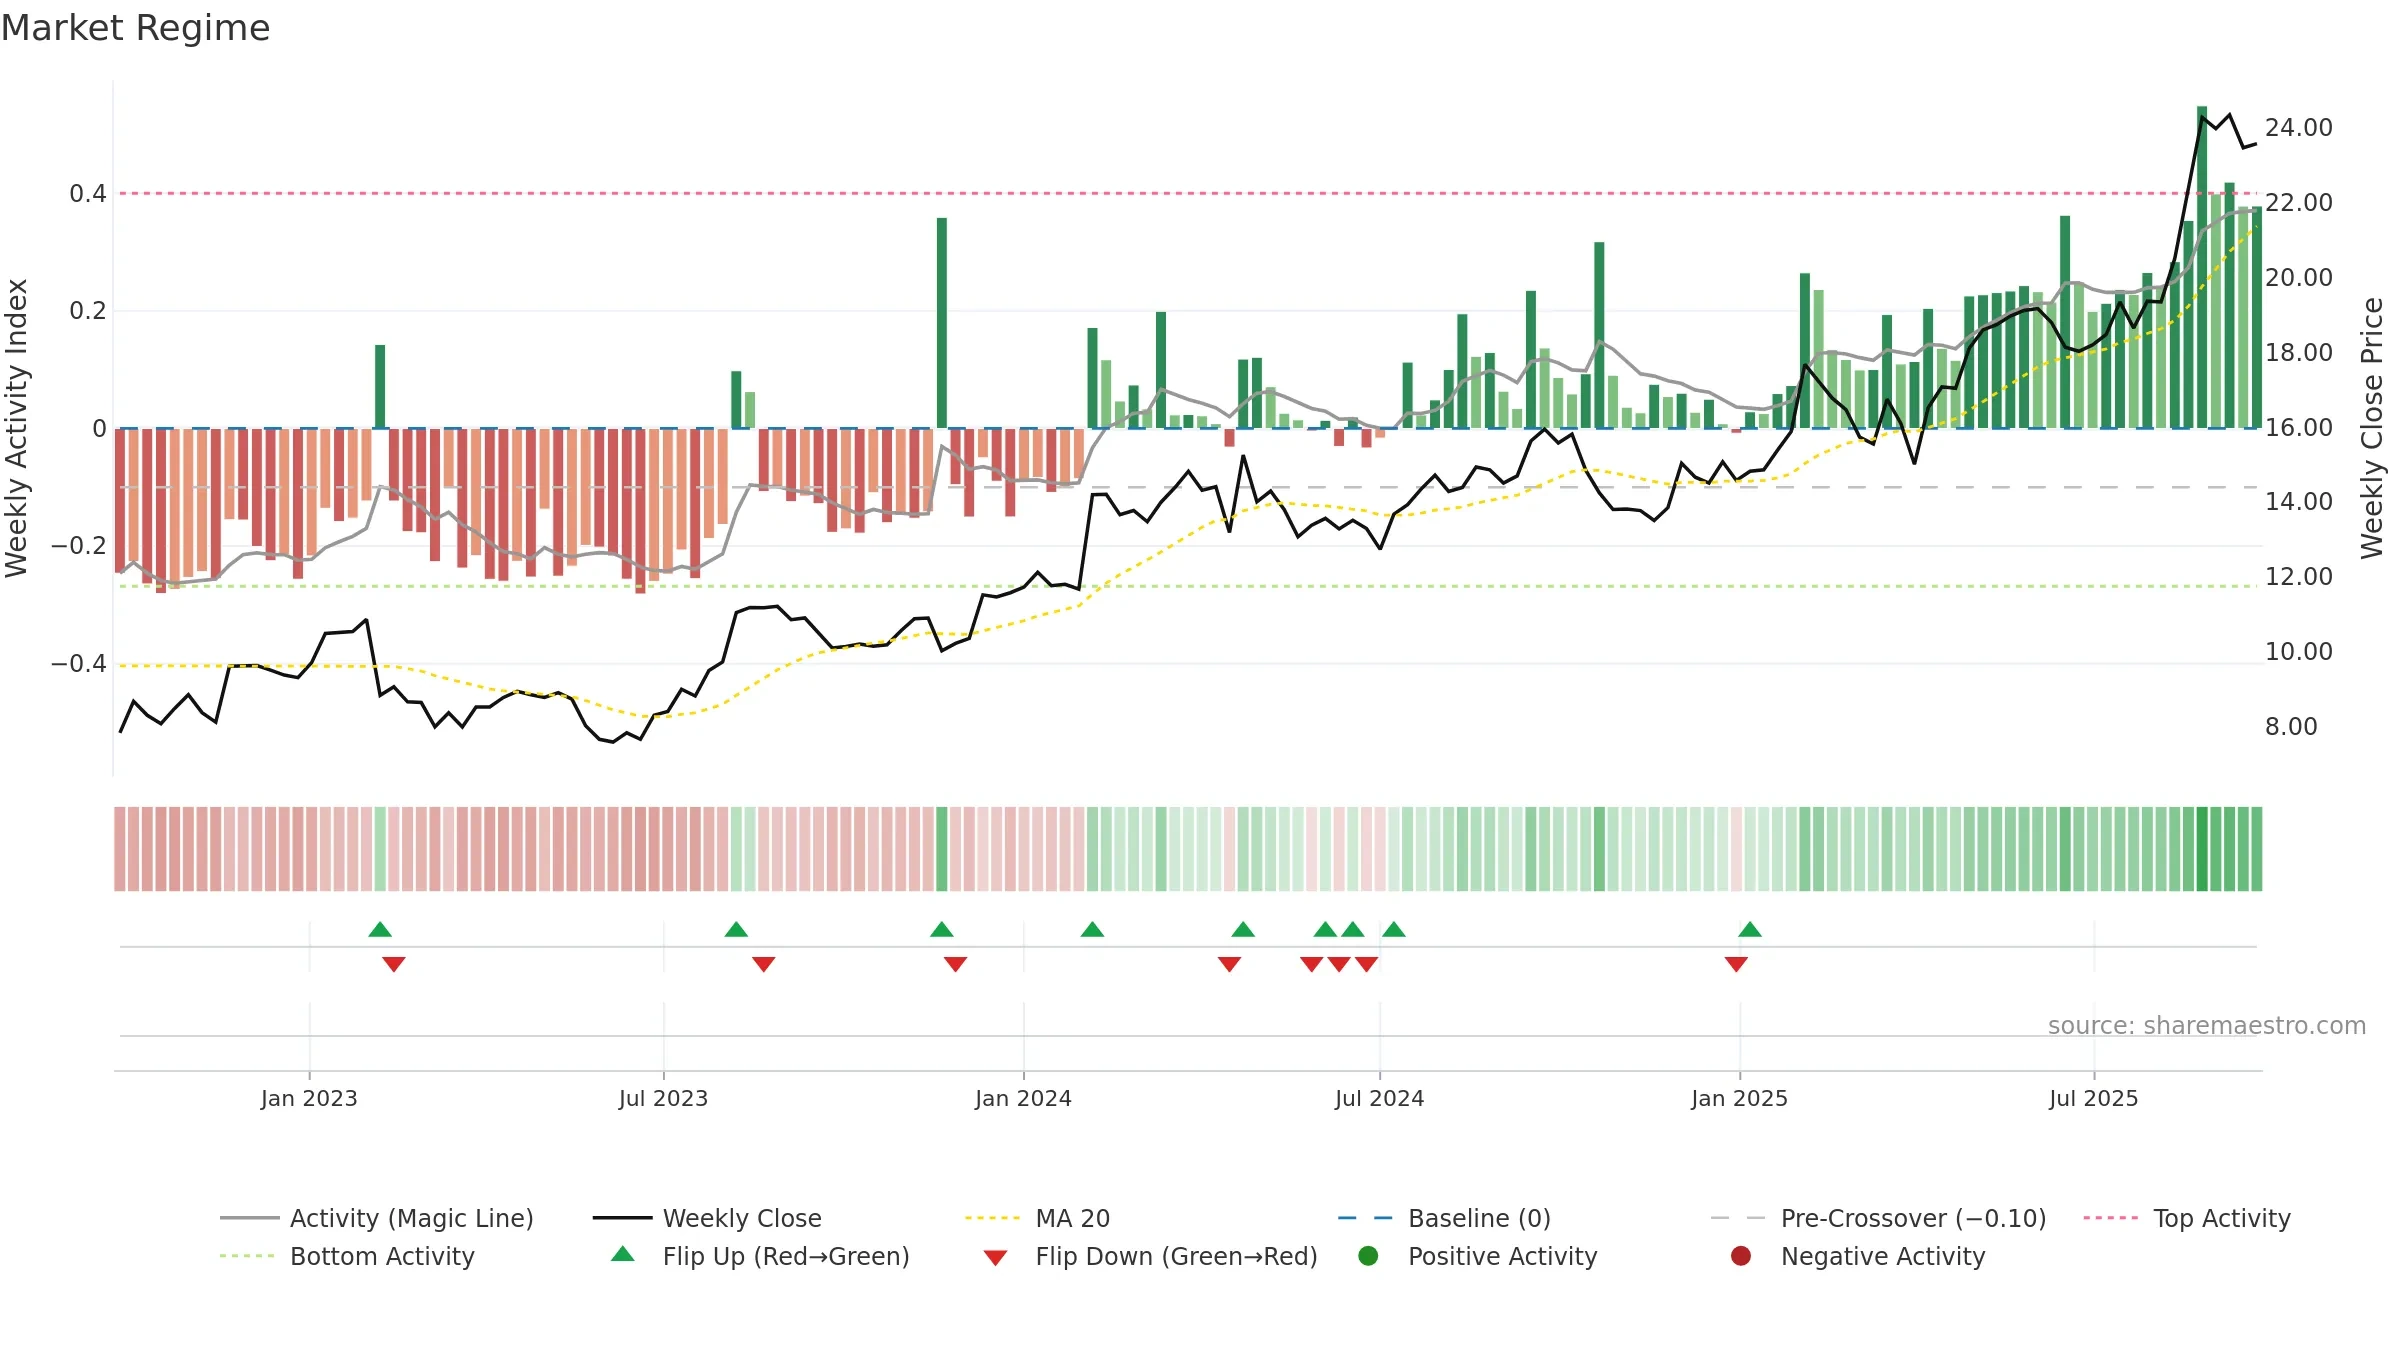The height and width of the screenshot is (1350, 2400).
Task: Click the Market Regime chart title
Action: pos(135,28)
